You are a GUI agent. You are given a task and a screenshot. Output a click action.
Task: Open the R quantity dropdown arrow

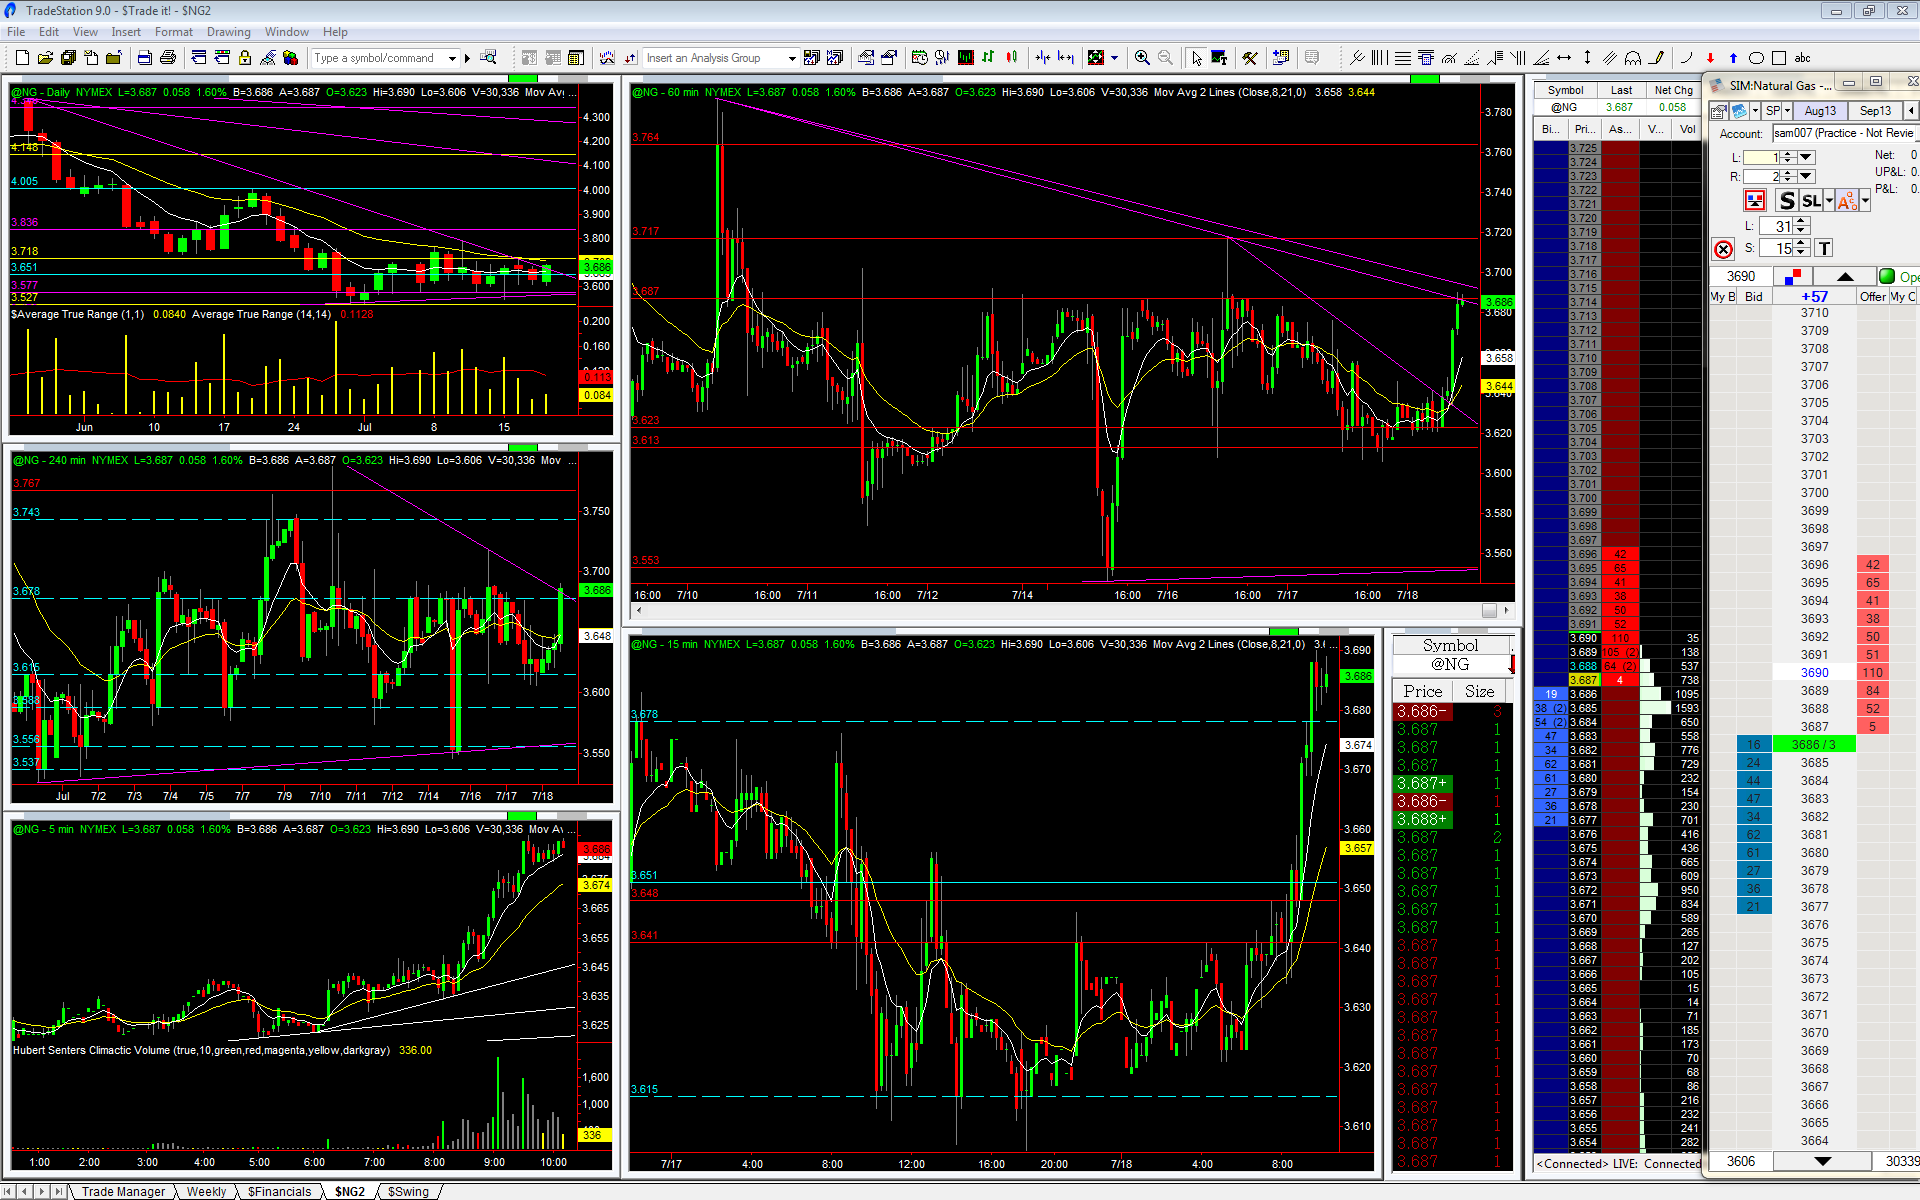1806,177
